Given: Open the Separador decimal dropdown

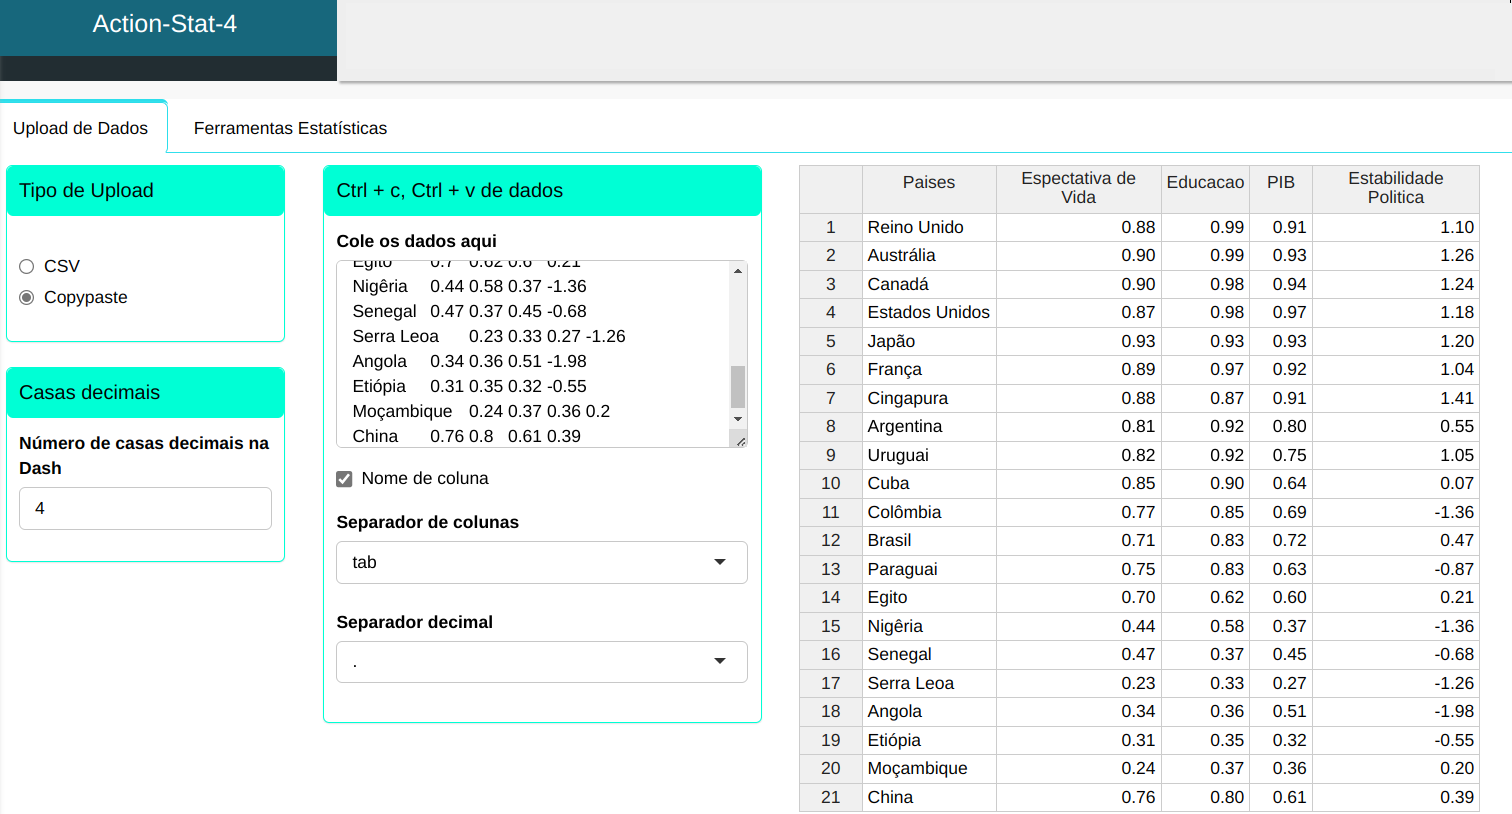Looking at the screenshot, I should pos(541,662).
